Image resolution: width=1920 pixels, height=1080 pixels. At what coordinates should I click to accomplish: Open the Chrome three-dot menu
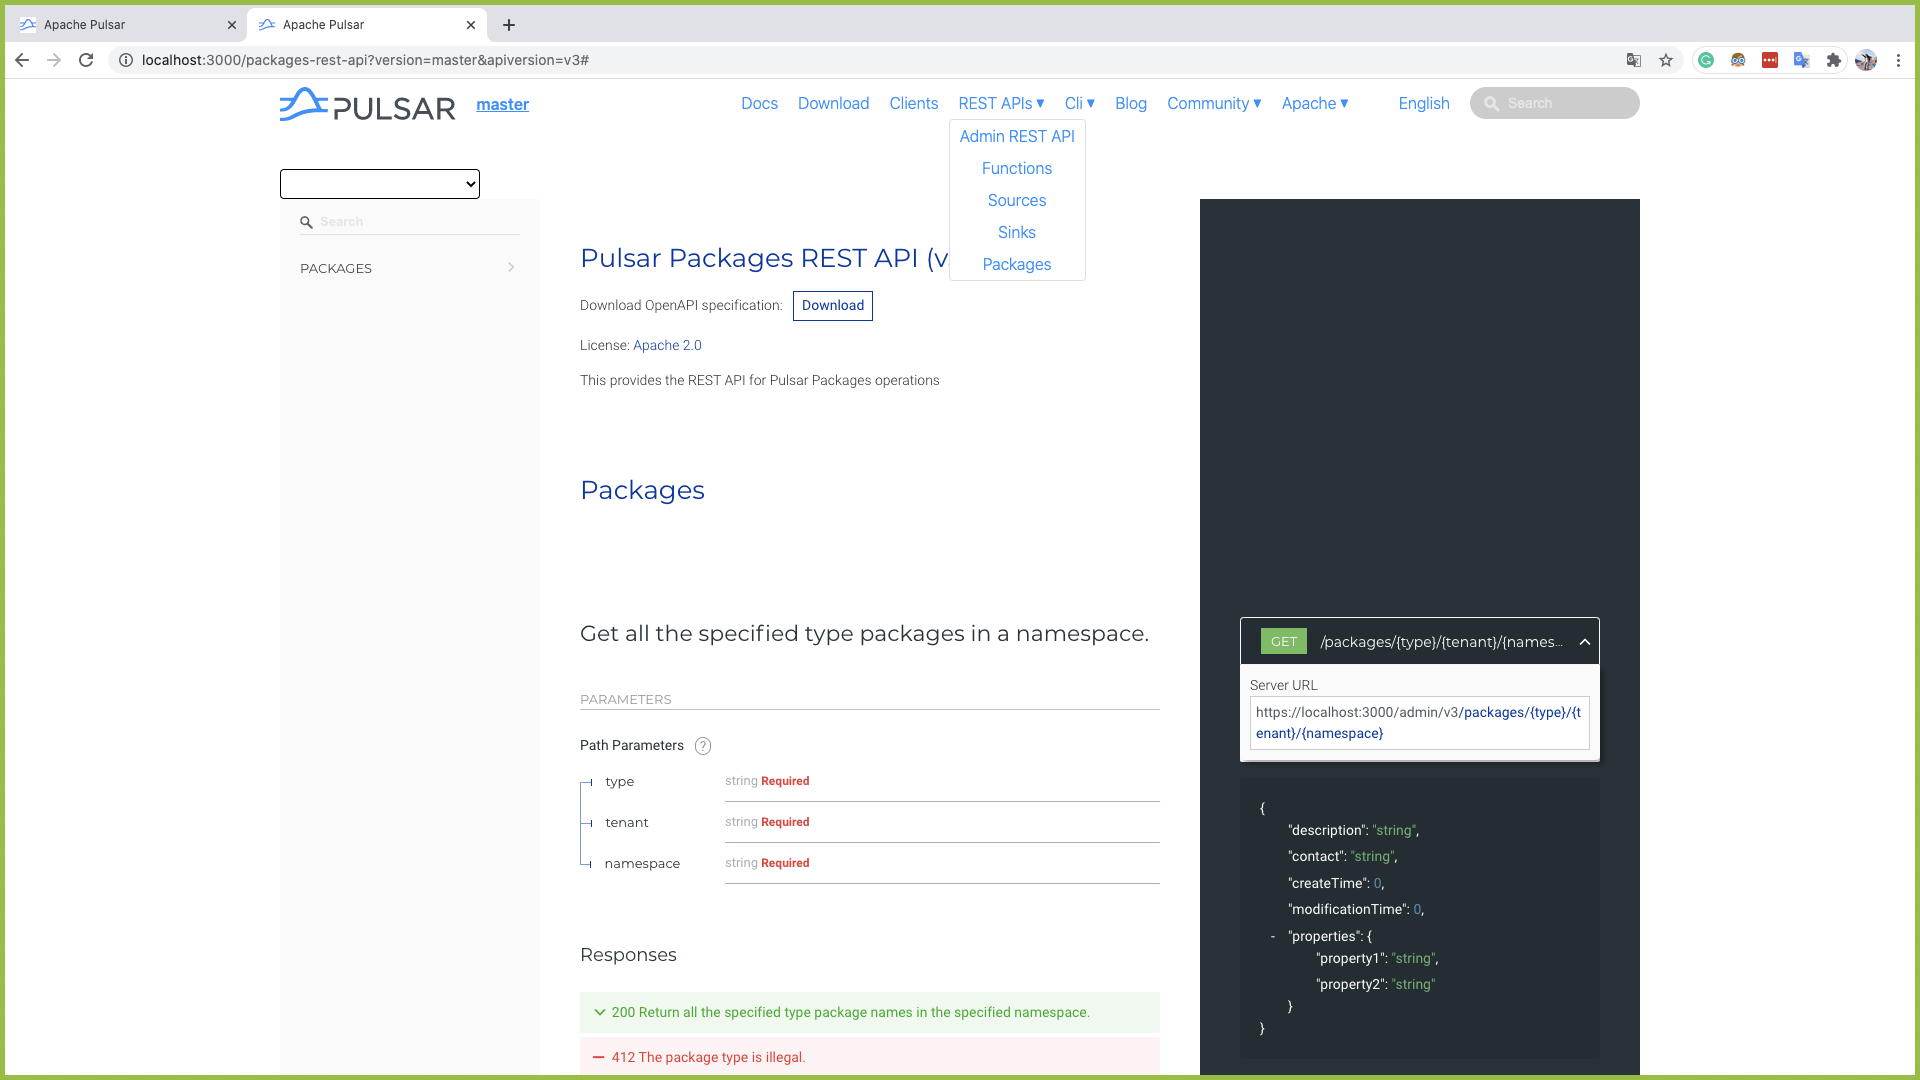pos(1898,60)
